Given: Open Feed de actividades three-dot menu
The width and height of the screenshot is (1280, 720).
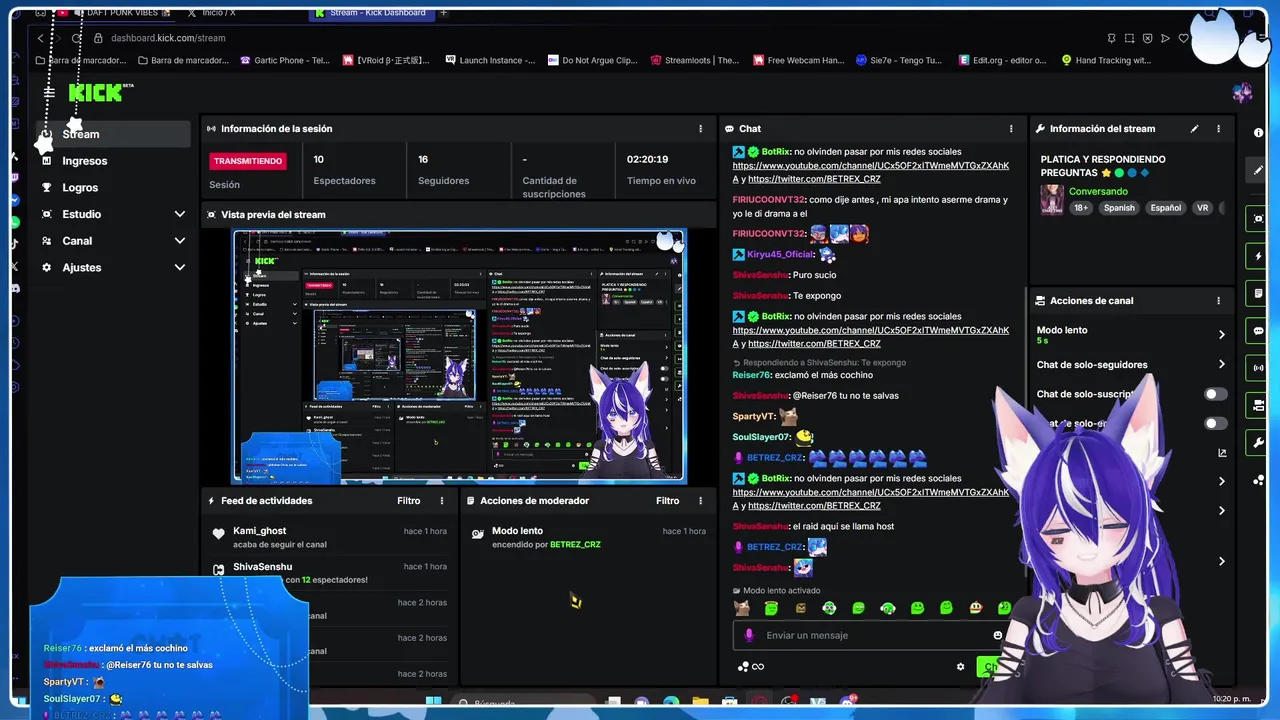Looking at the screenshot, I should click(442, 501).
